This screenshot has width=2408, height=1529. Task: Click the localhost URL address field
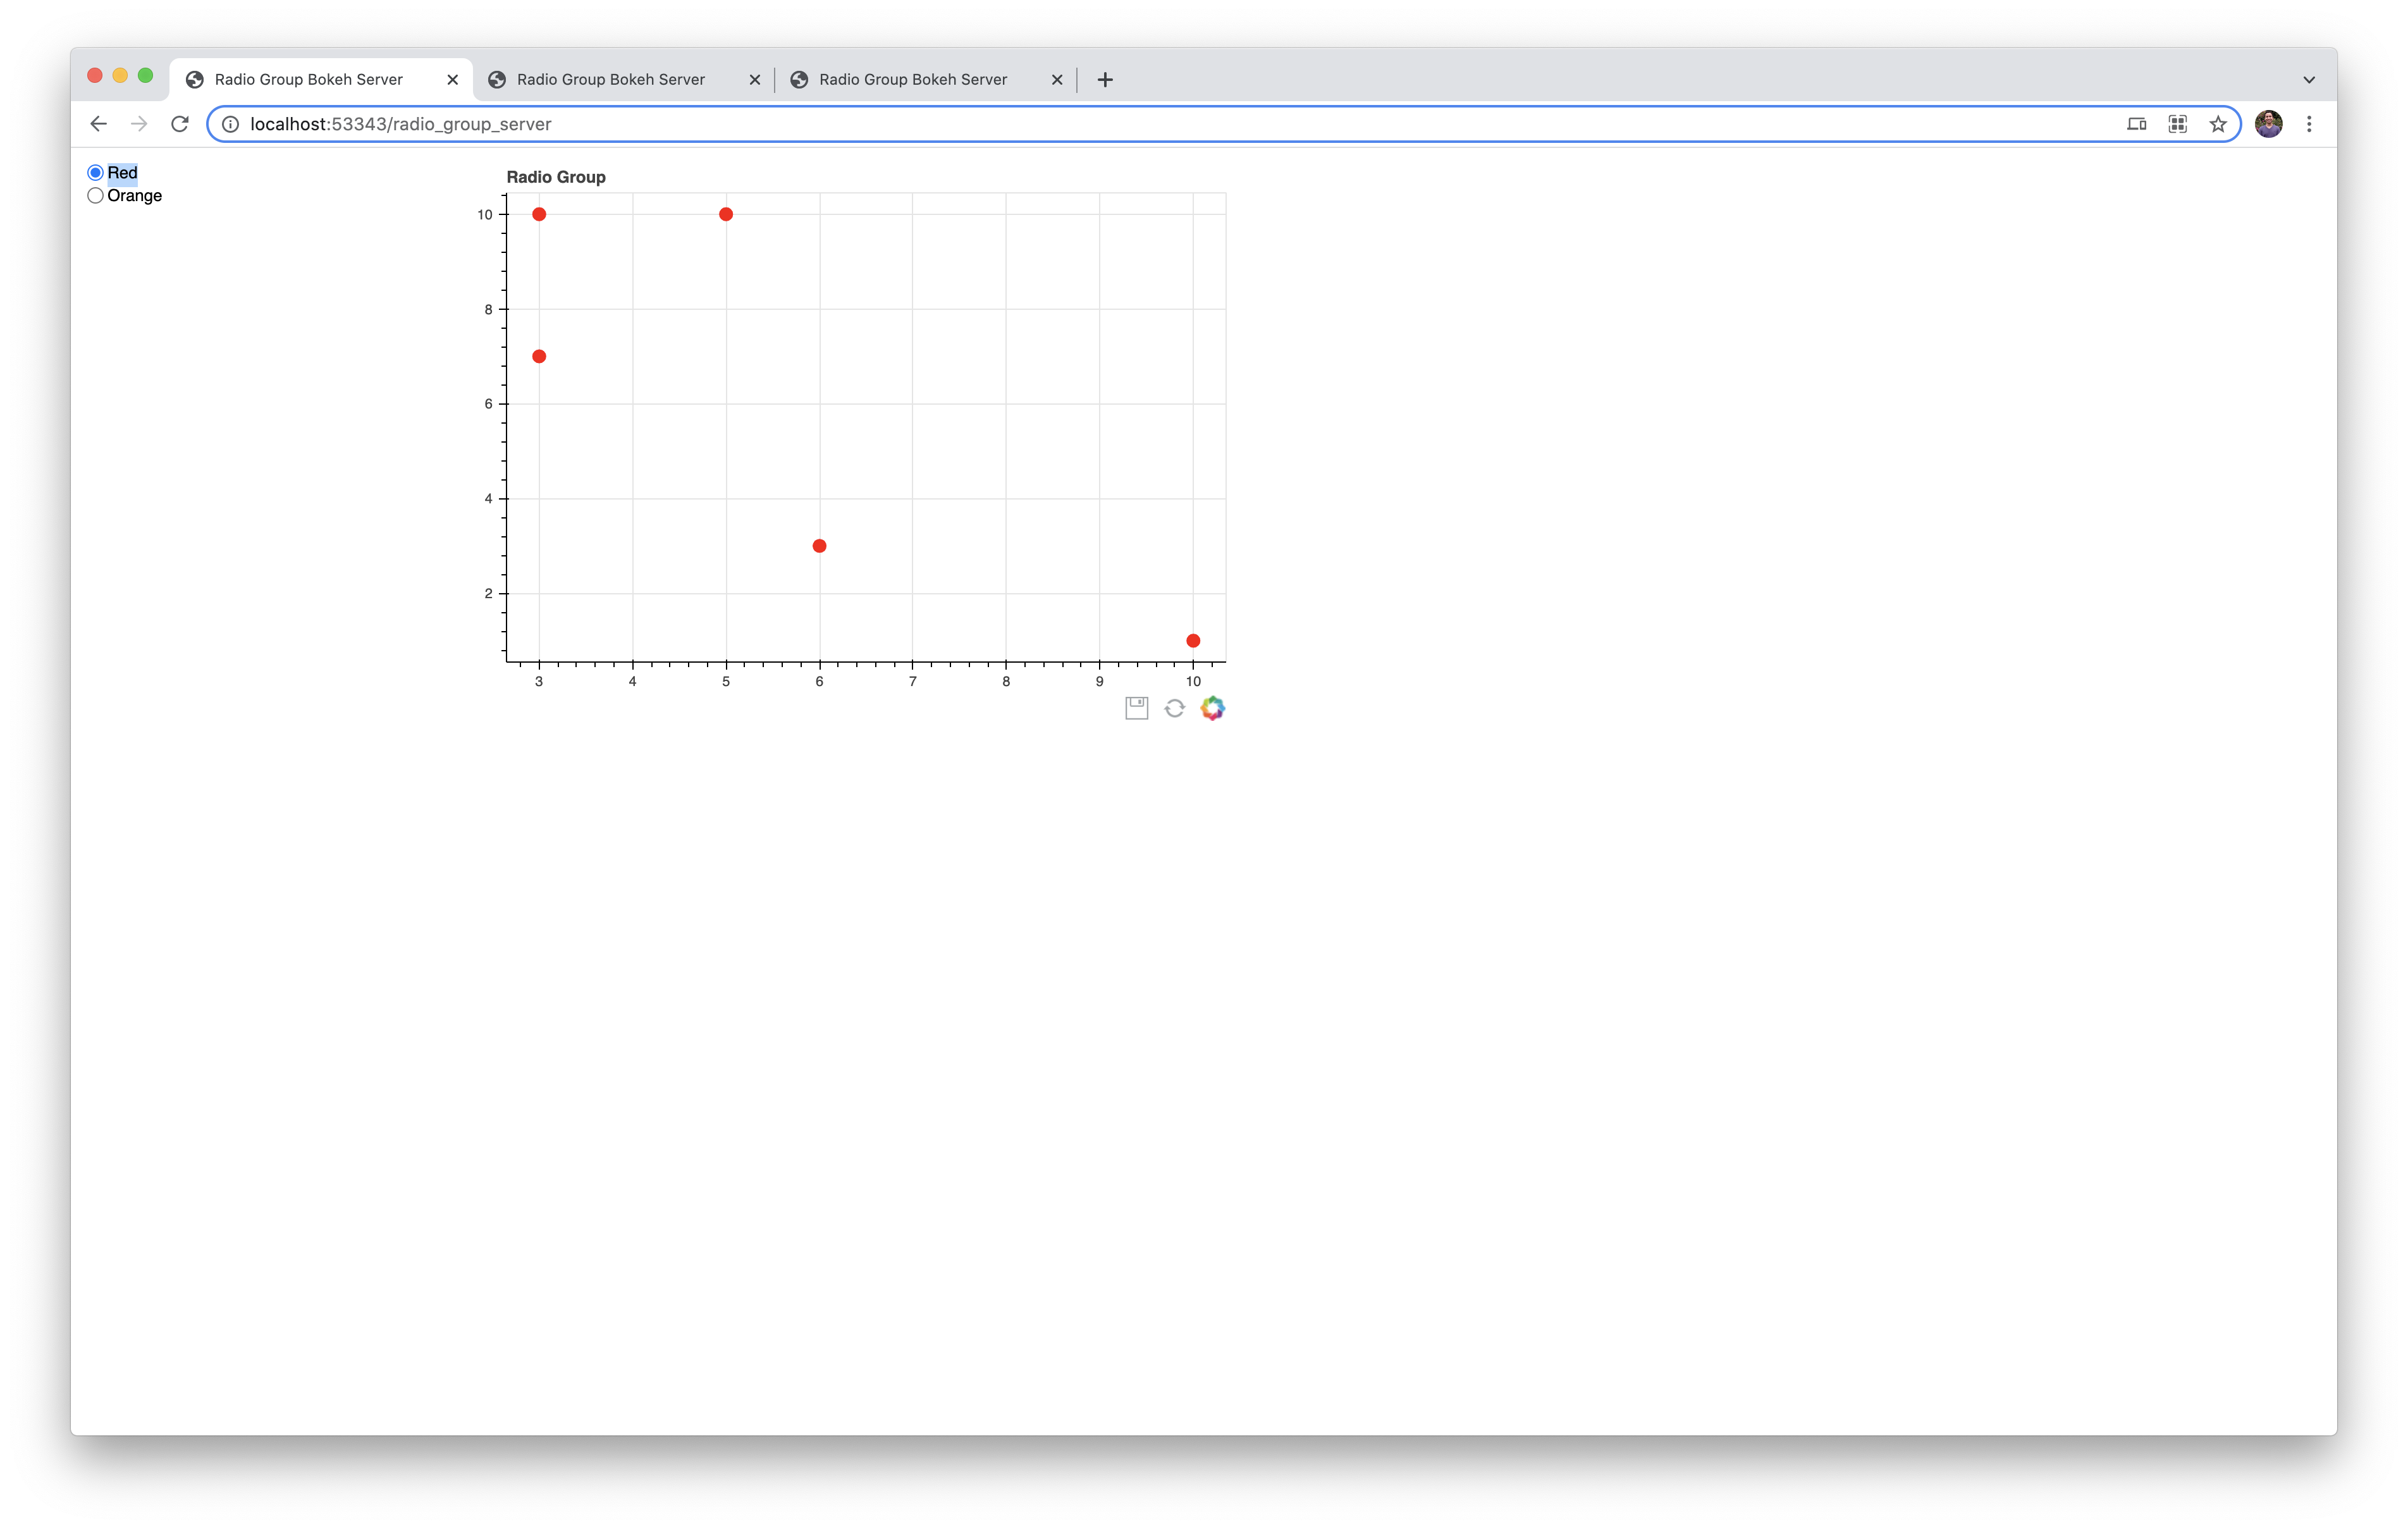[x=1100, y=124]
